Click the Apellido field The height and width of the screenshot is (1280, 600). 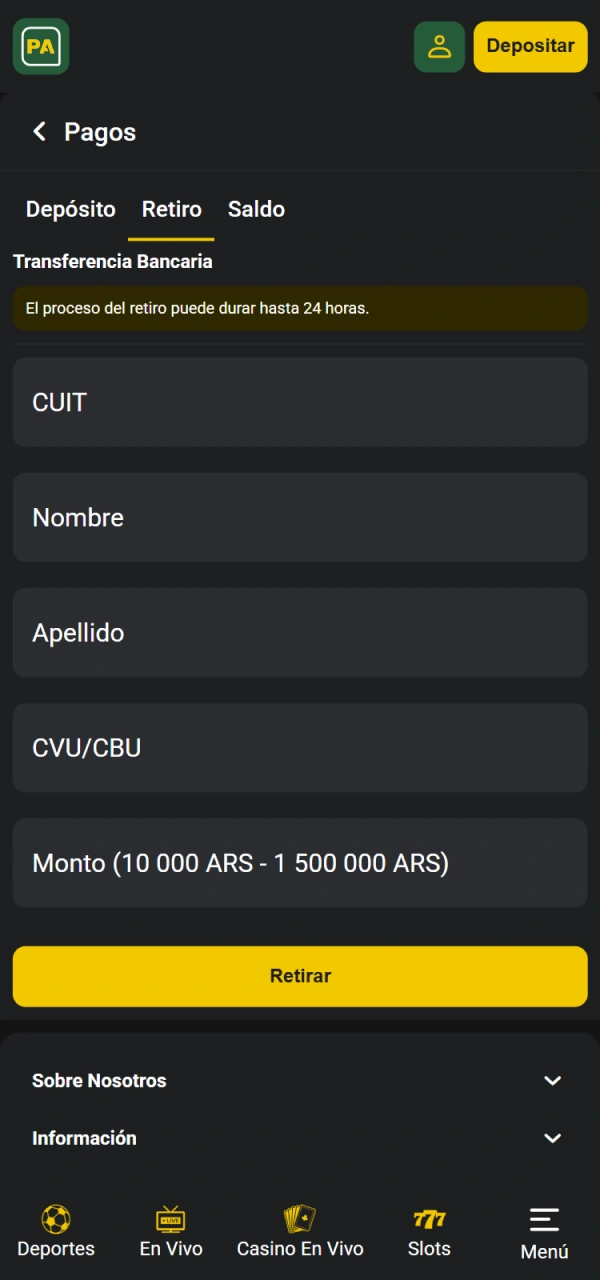pyautogui.click(x=300, y=632)
